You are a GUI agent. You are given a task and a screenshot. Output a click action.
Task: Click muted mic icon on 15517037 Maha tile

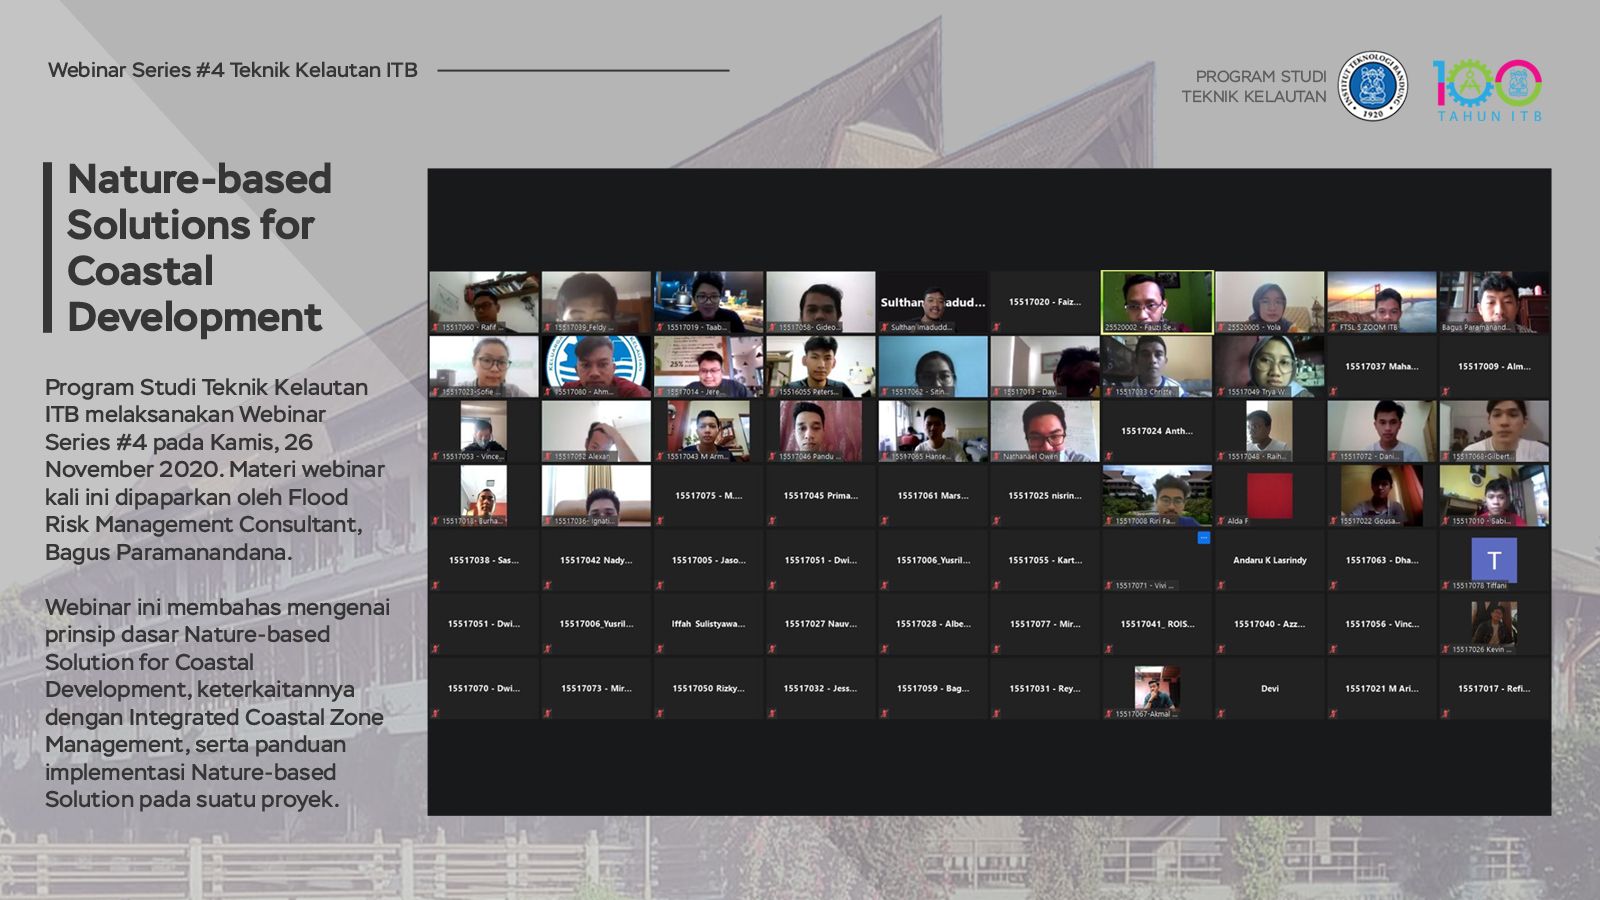point(1333,392)
